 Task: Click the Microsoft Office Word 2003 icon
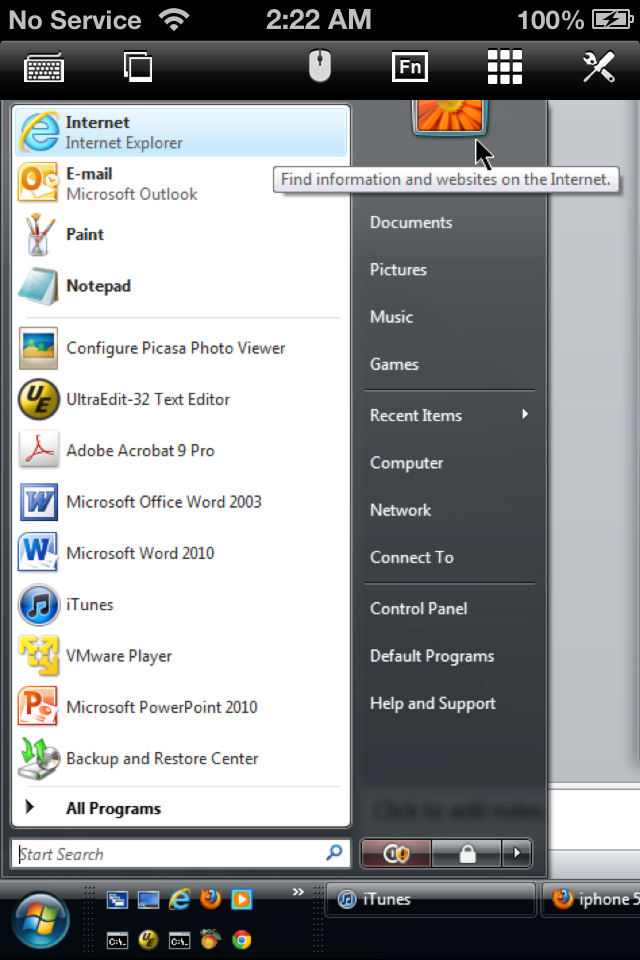[39, 501]
